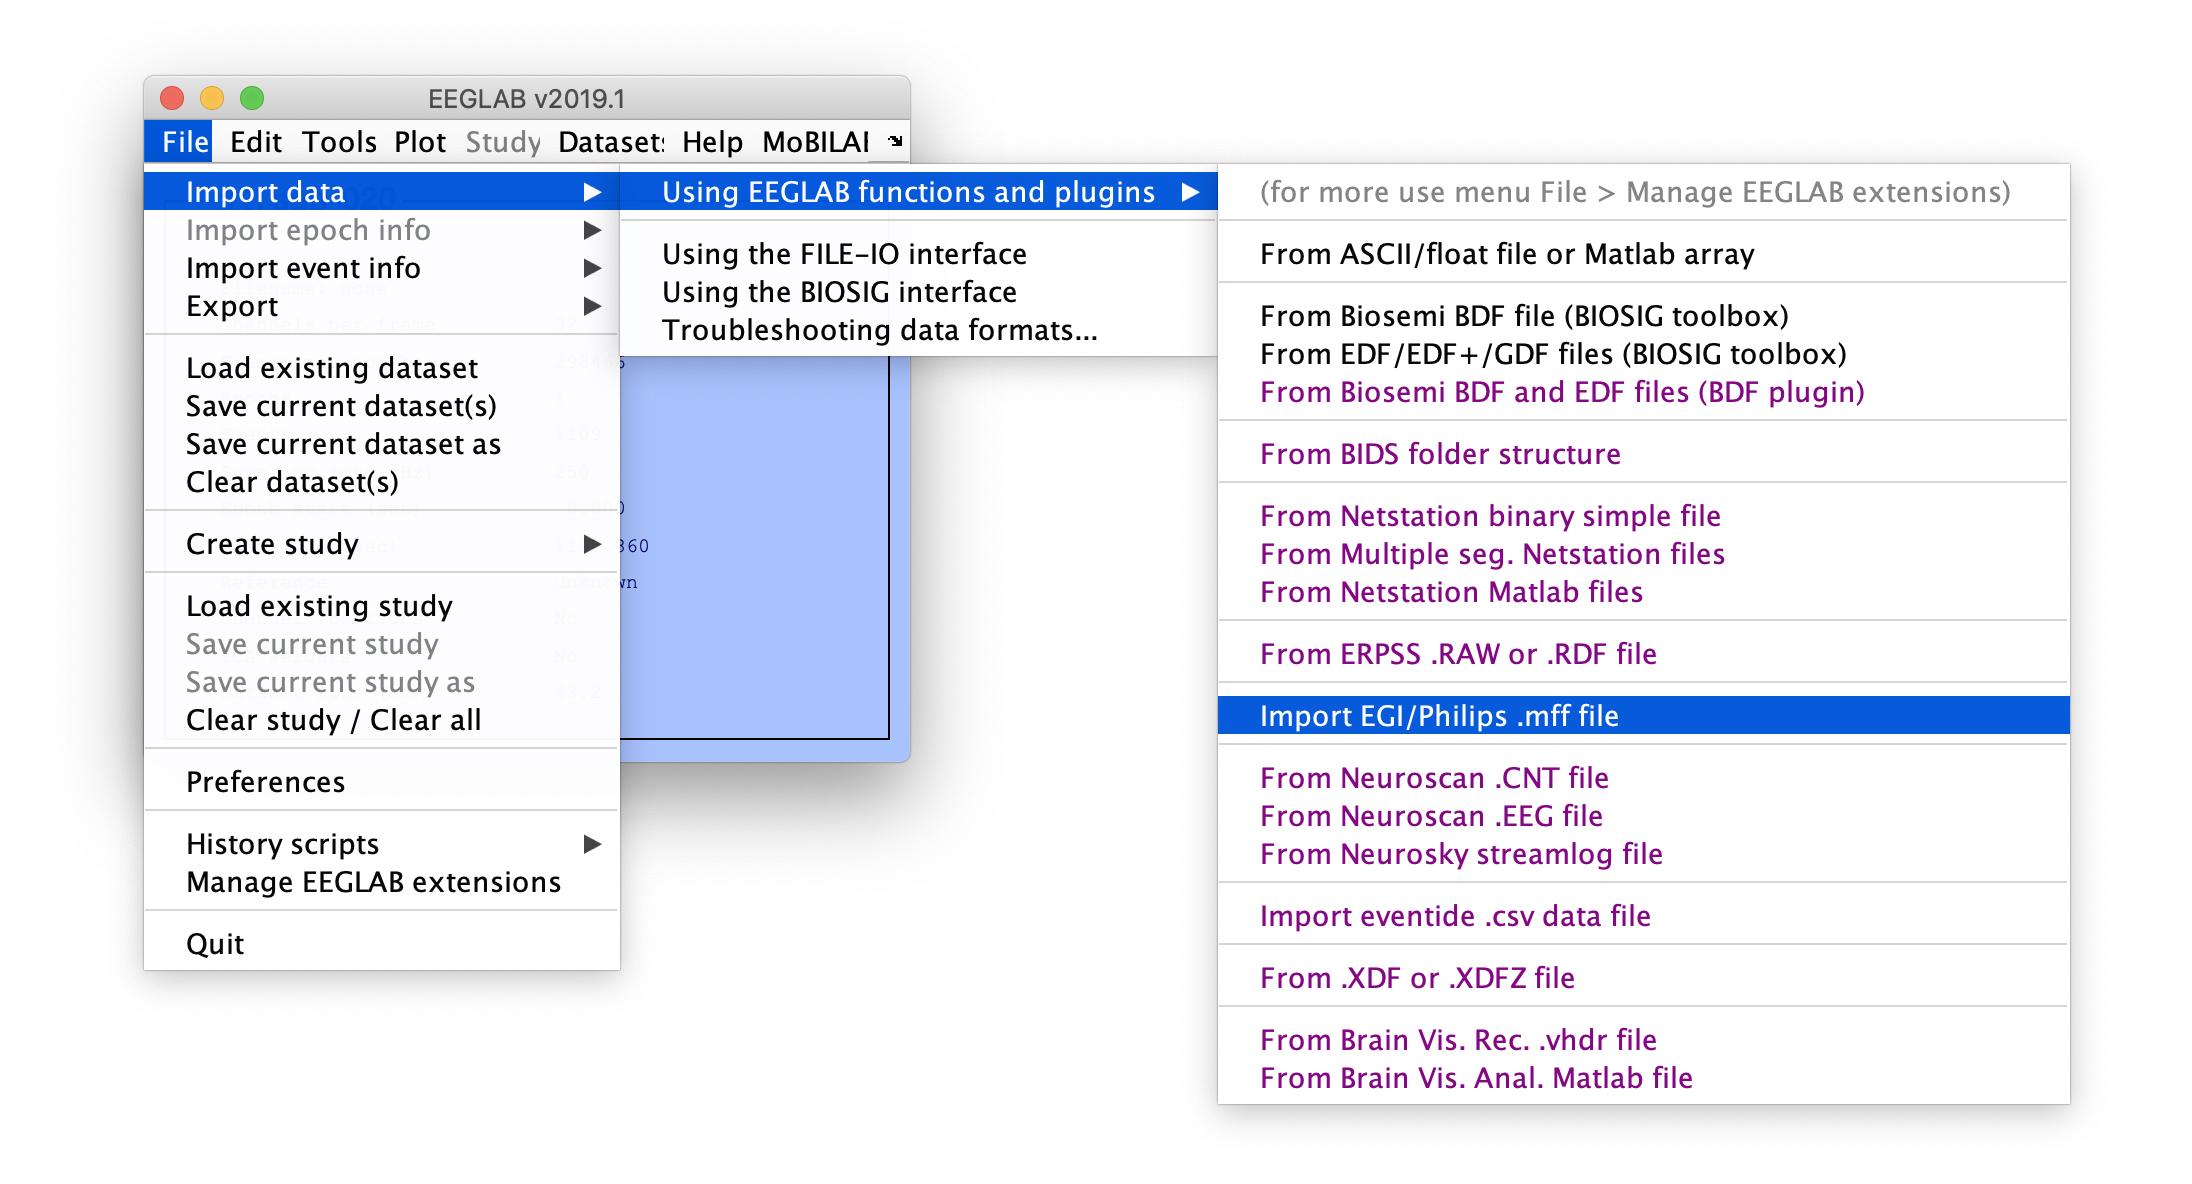The image size is (2192, 1184).
Task: Select Import EGI/Philips .mff file
Action: (x=1438, y=716)
